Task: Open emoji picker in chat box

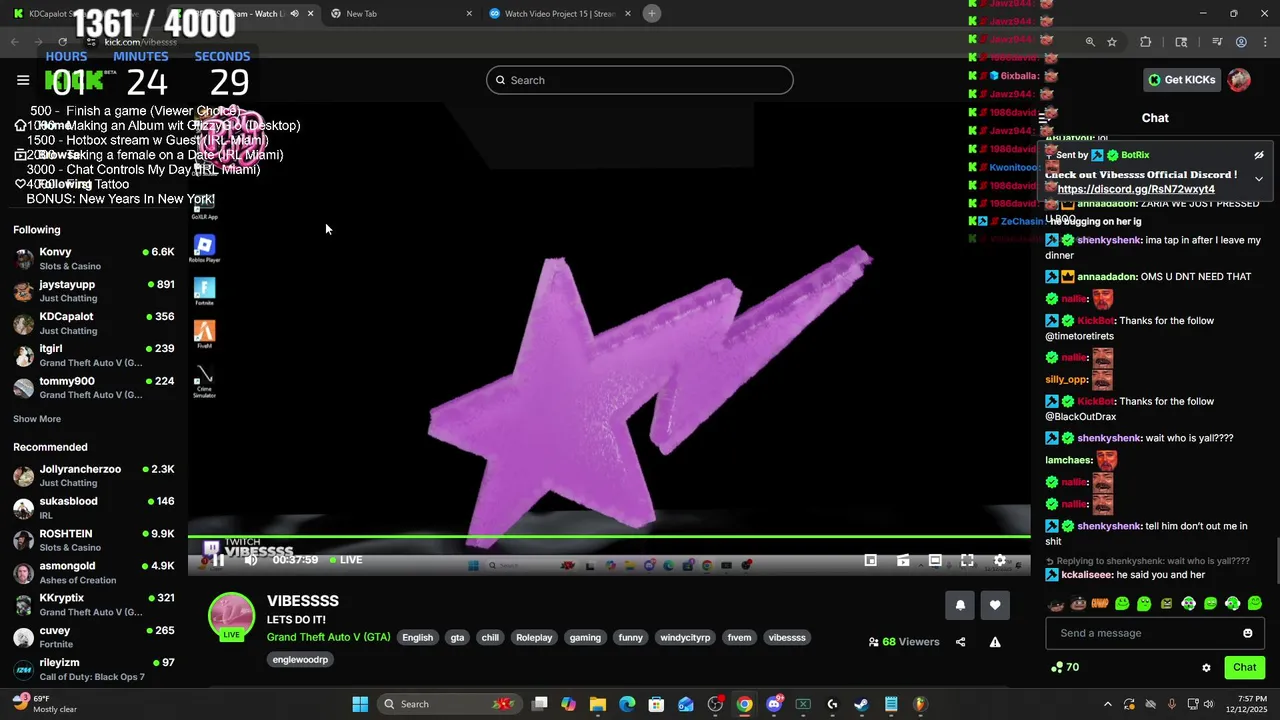Action: coord(1247,633)
